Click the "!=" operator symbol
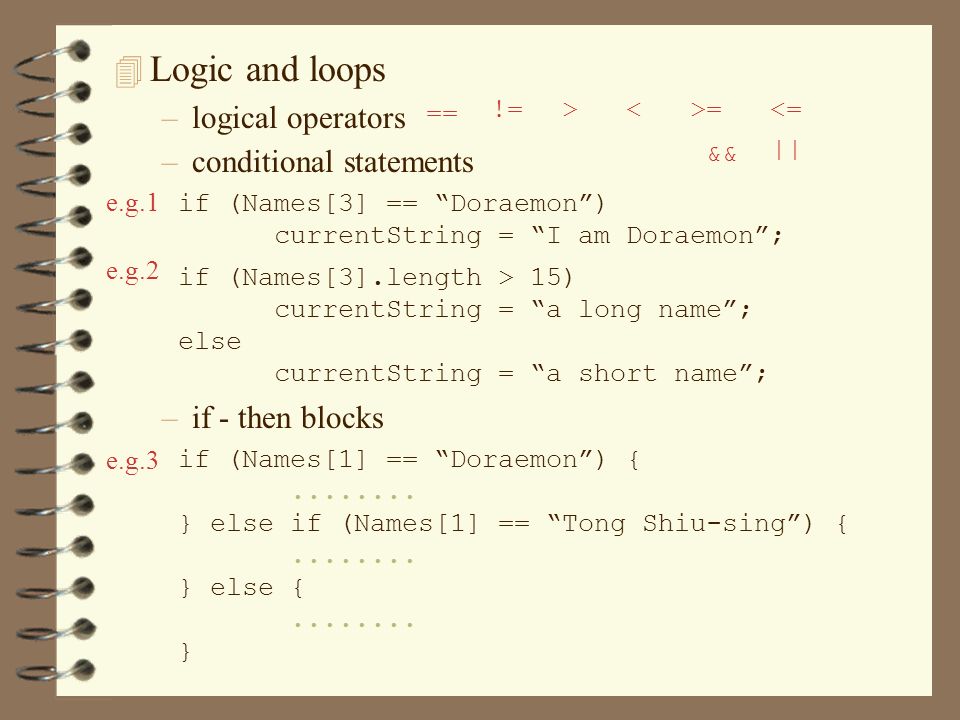This screenshot has width=960, height=720. coord(508,110)
